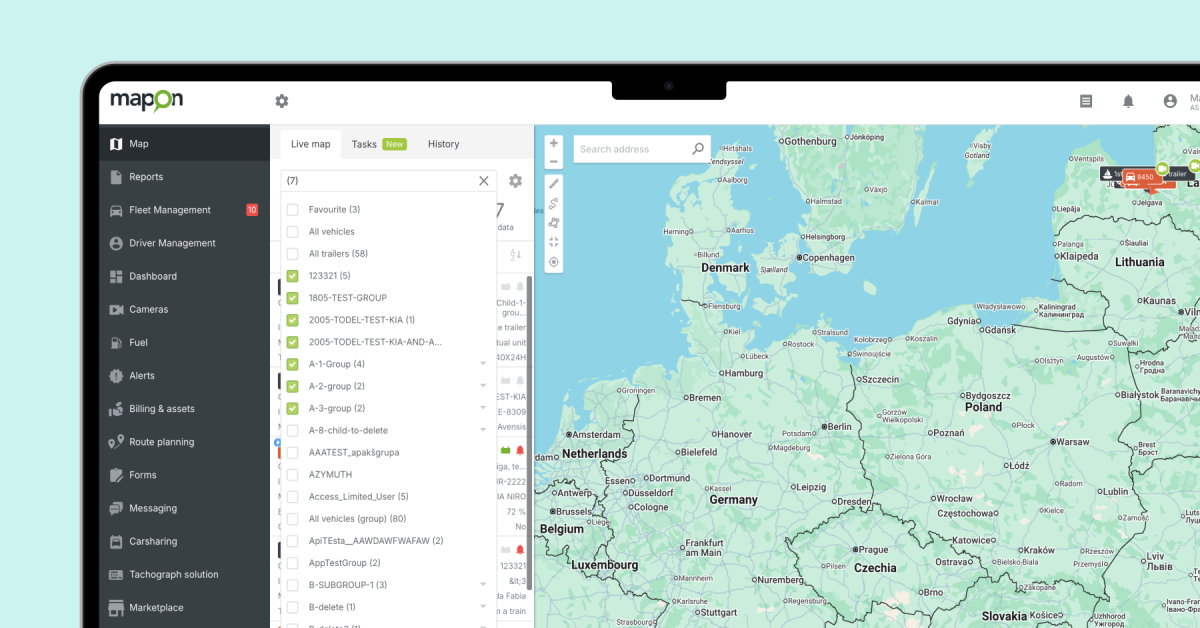
Task: Clear the group filter with X icon
Action: tap(484, 181)
